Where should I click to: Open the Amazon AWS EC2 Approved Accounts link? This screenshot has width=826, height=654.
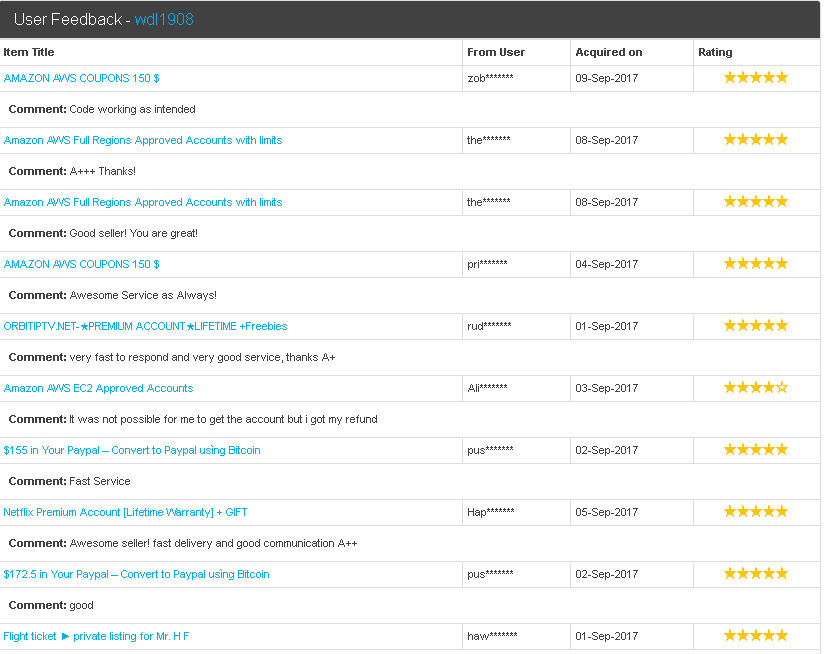[99, 388]
